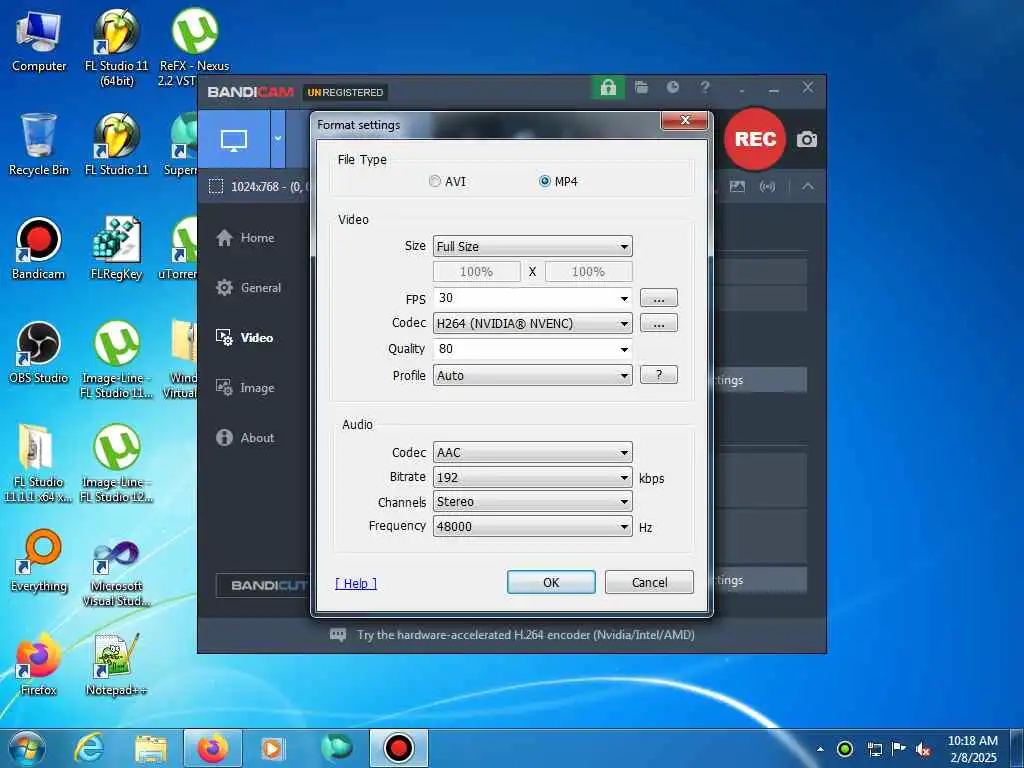Click the BANDICUT button
The image size is (1024, 768).
coord(263,585)
